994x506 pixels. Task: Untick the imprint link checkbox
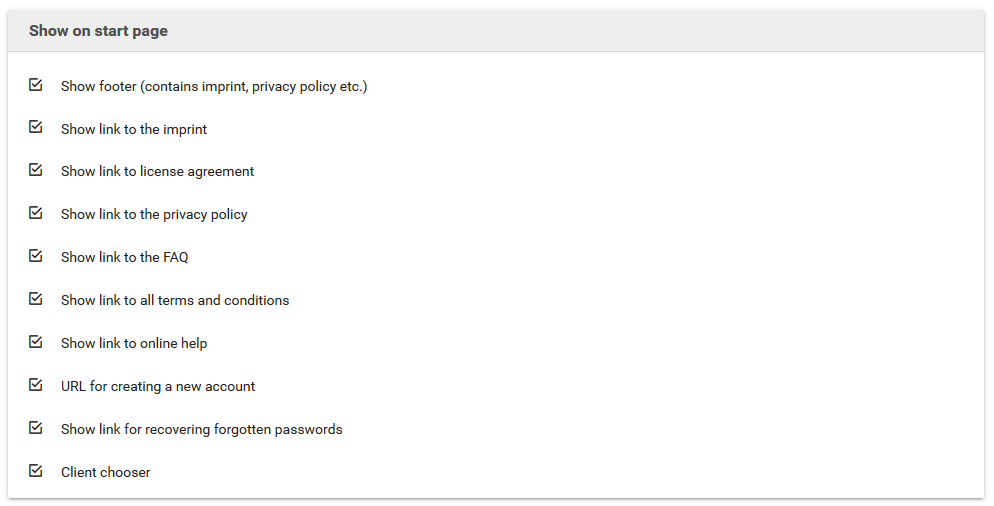36,128
